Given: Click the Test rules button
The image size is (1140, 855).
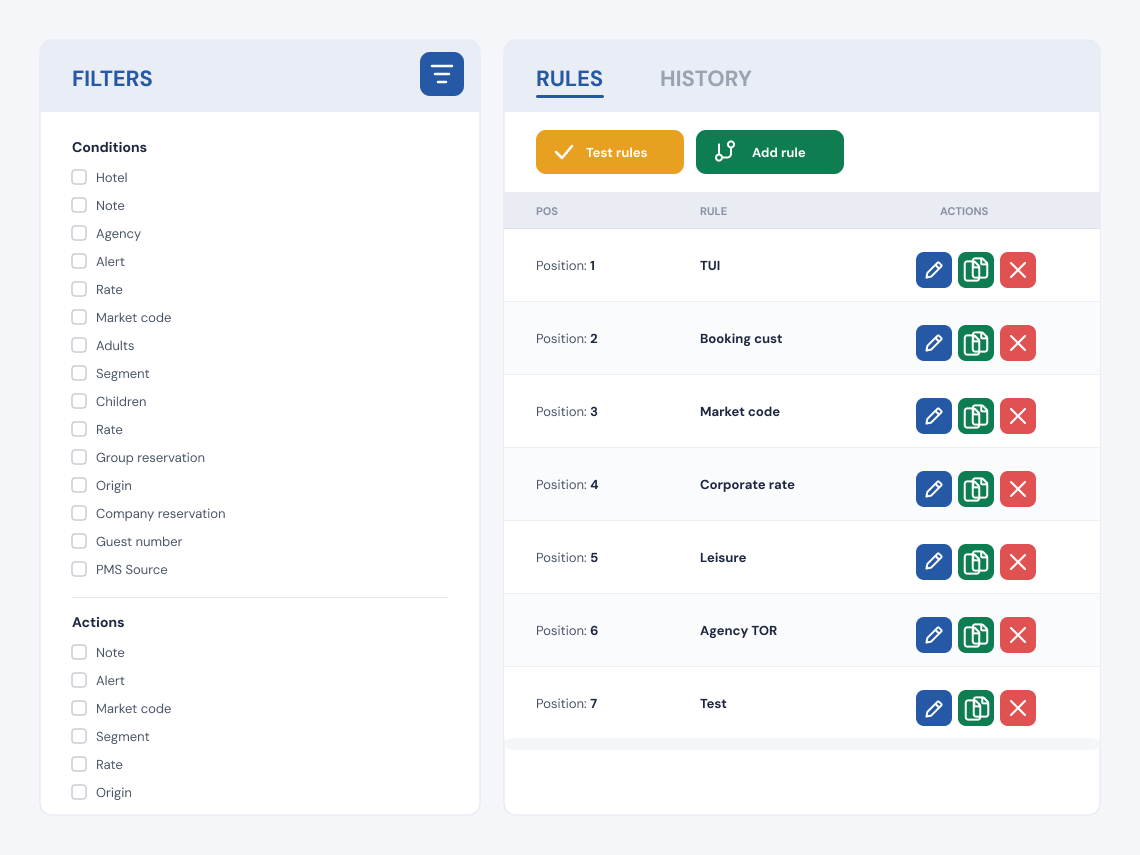Looking at the screenshot, I should pyautogui.click(x=609, y=152).
